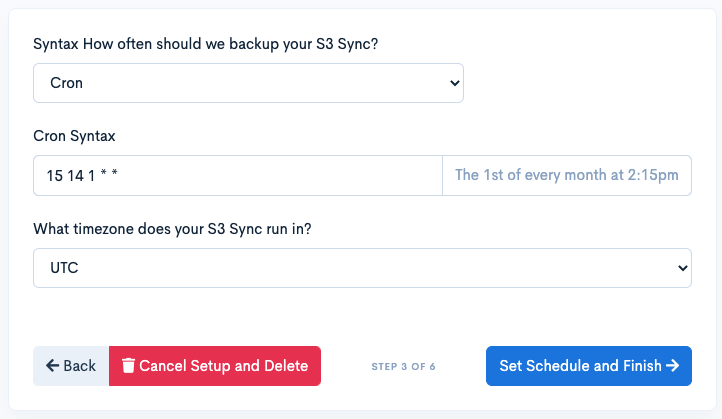Click the chevron on the UTC timezone selector
The height and width of the screenshot is (419, 722).
click(682, 268)
